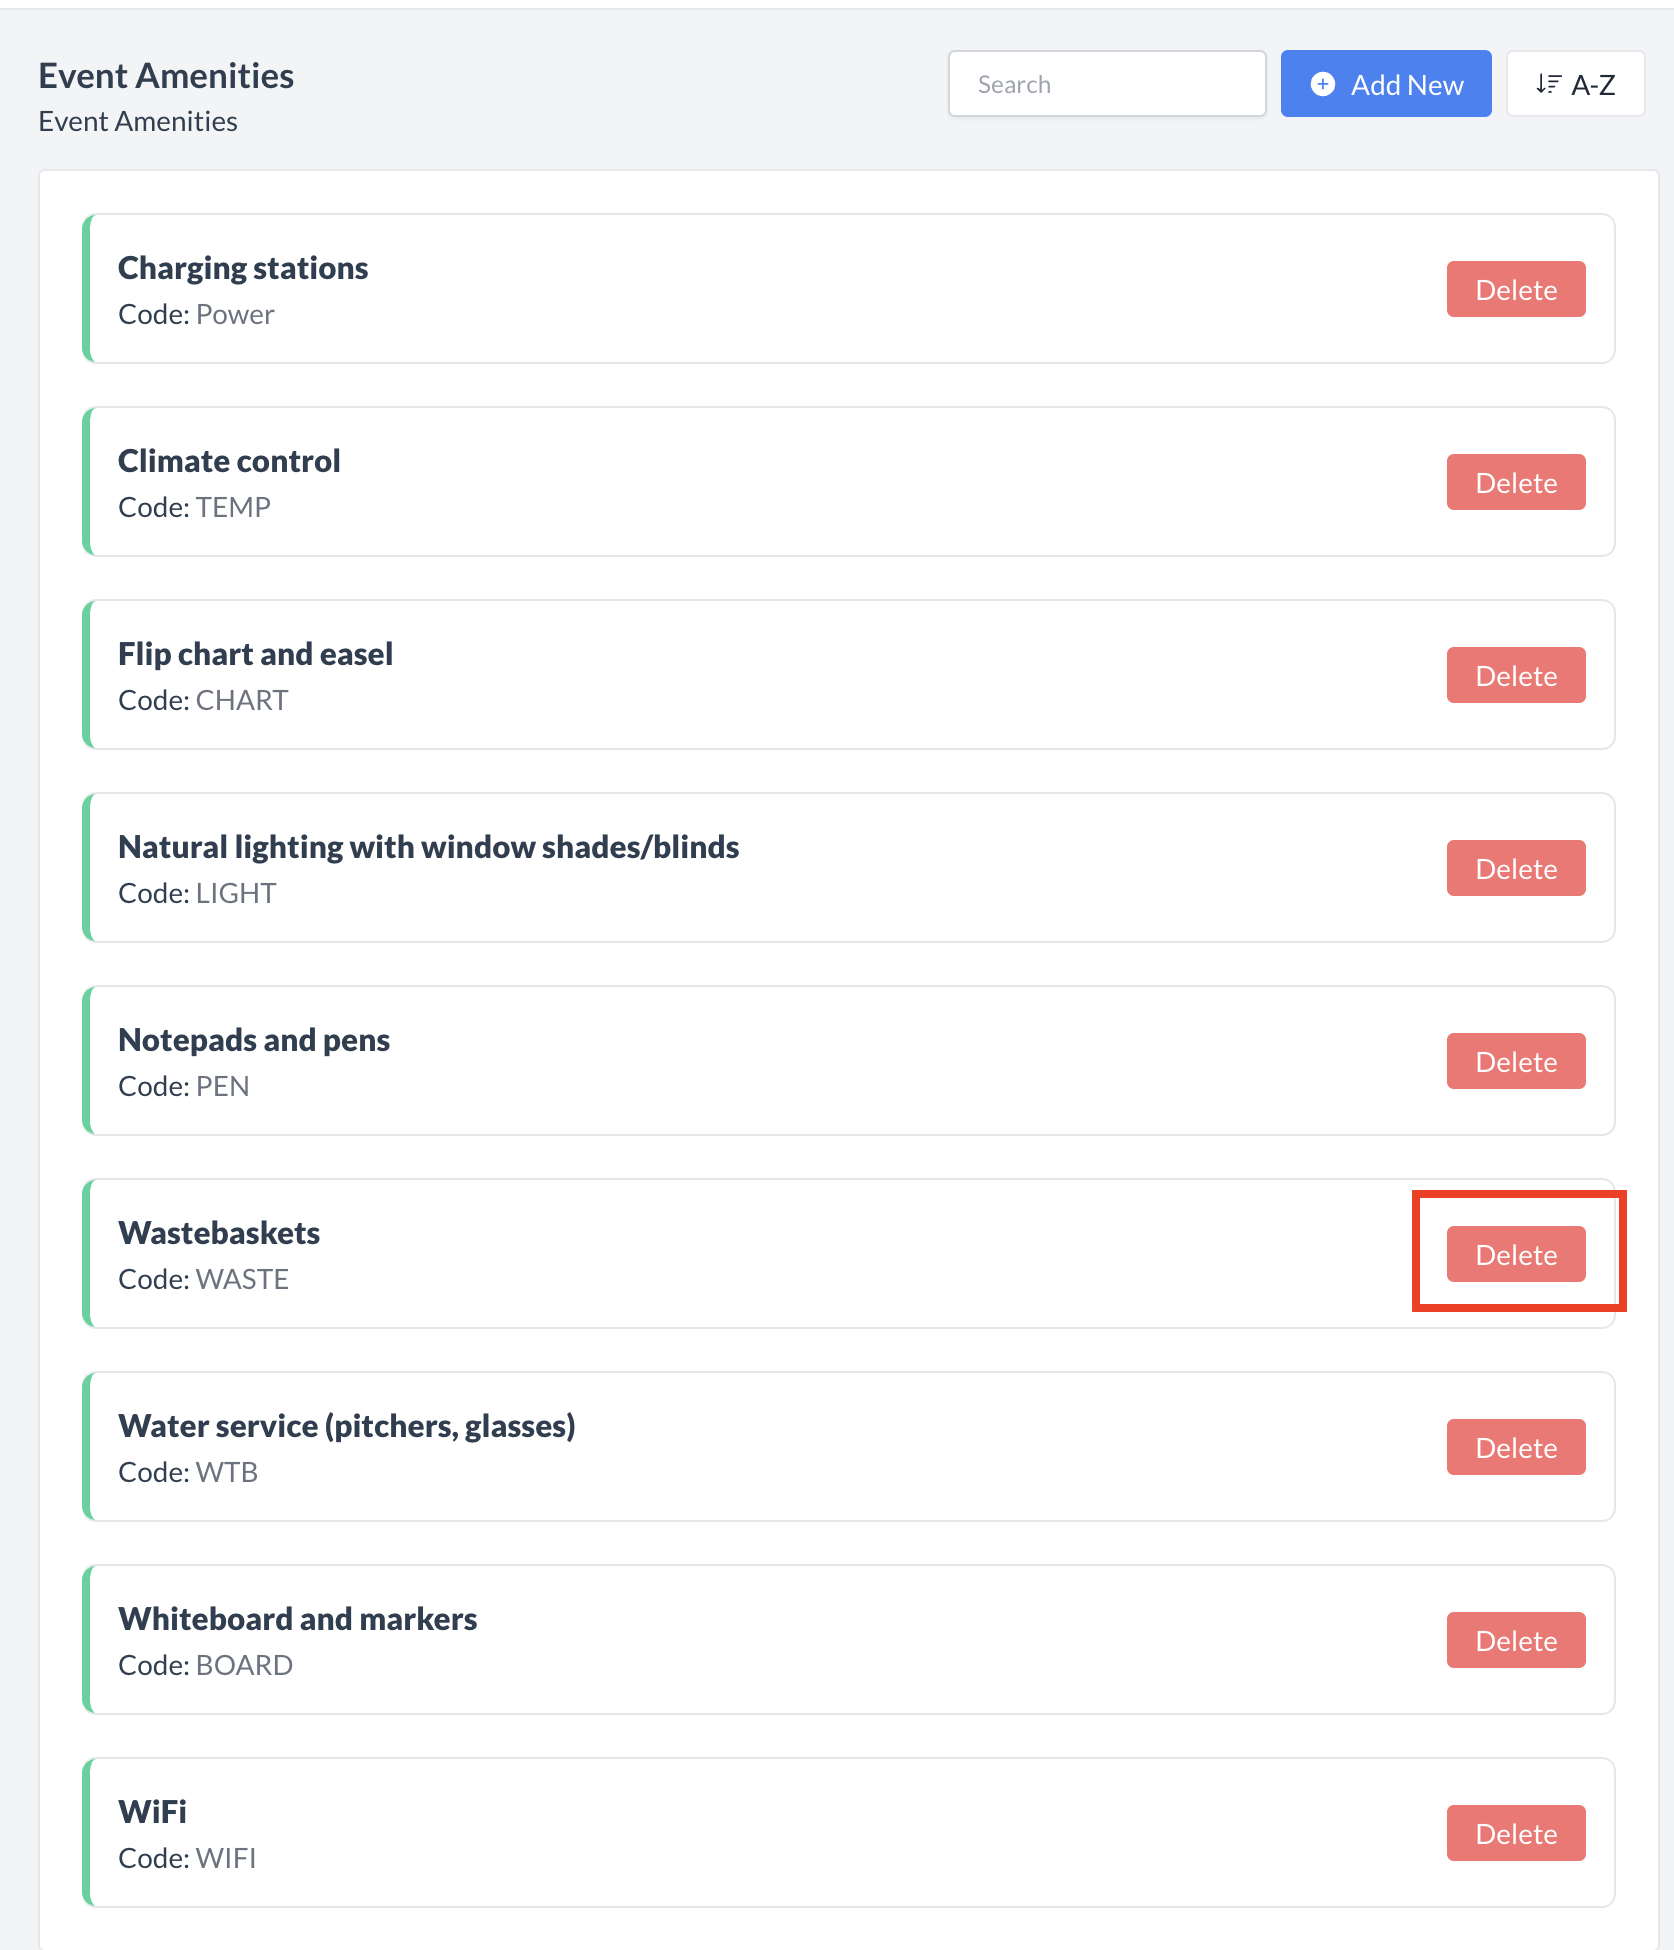The width and height of the screenshot is (1674, 1950).
Task: Focus the Search input field
Action: point(1107,84)
